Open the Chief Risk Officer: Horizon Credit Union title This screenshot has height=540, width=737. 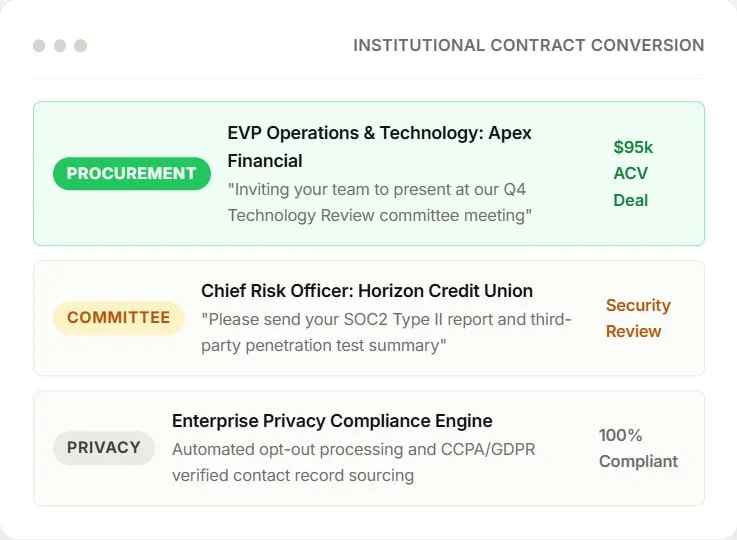[x=367, y=291]
